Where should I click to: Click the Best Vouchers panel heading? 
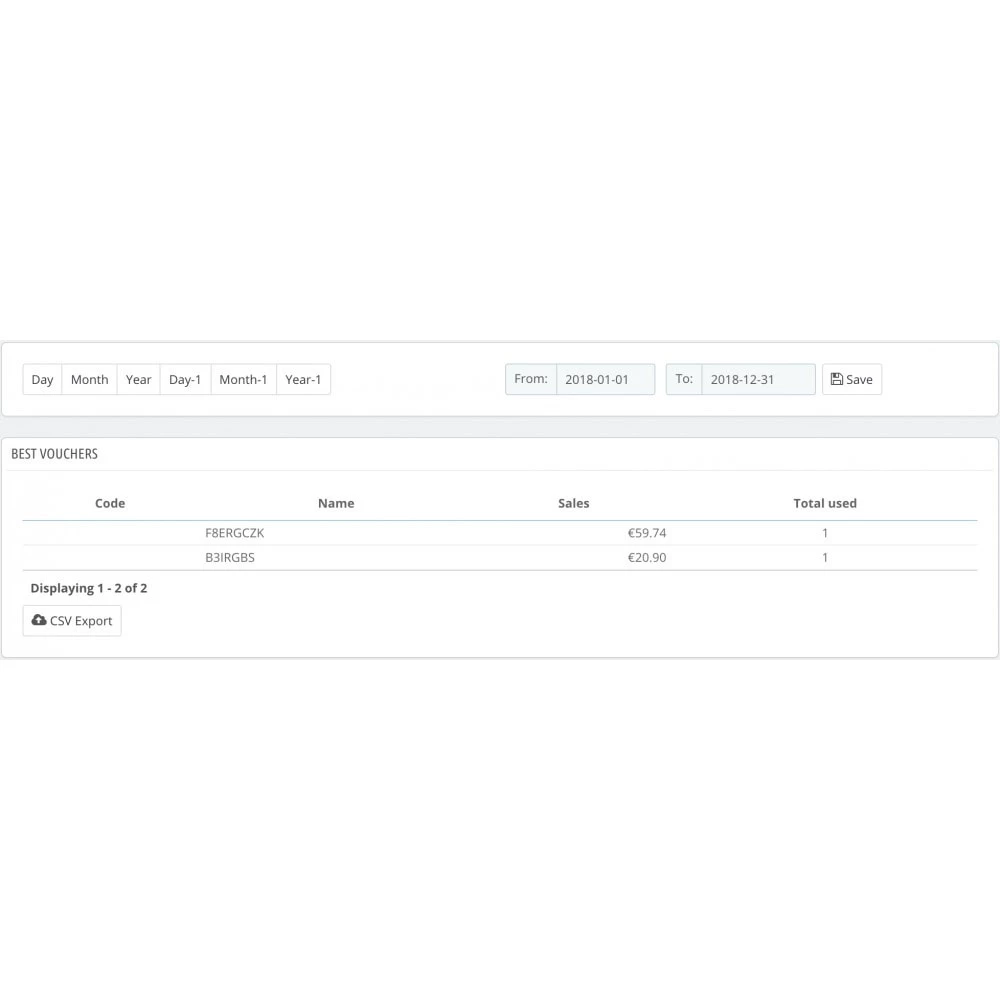point(54,454)
